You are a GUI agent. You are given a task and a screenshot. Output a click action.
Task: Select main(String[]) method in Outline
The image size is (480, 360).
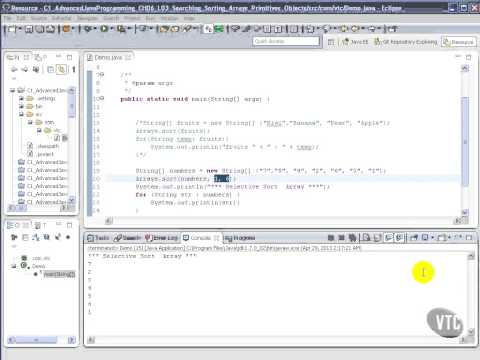[x=59, y=274]
